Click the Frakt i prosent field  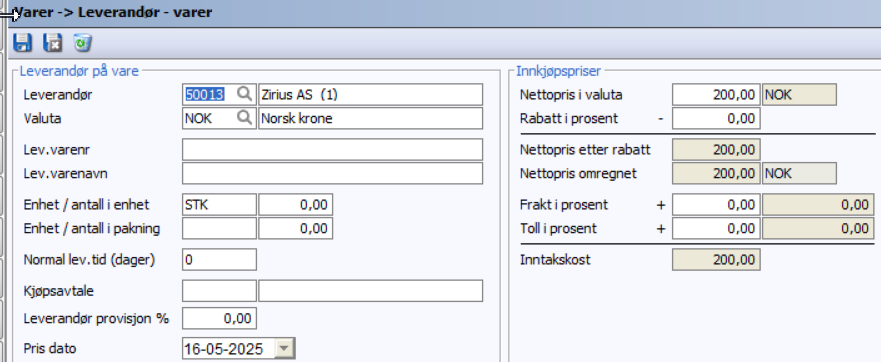click(716, 205)
